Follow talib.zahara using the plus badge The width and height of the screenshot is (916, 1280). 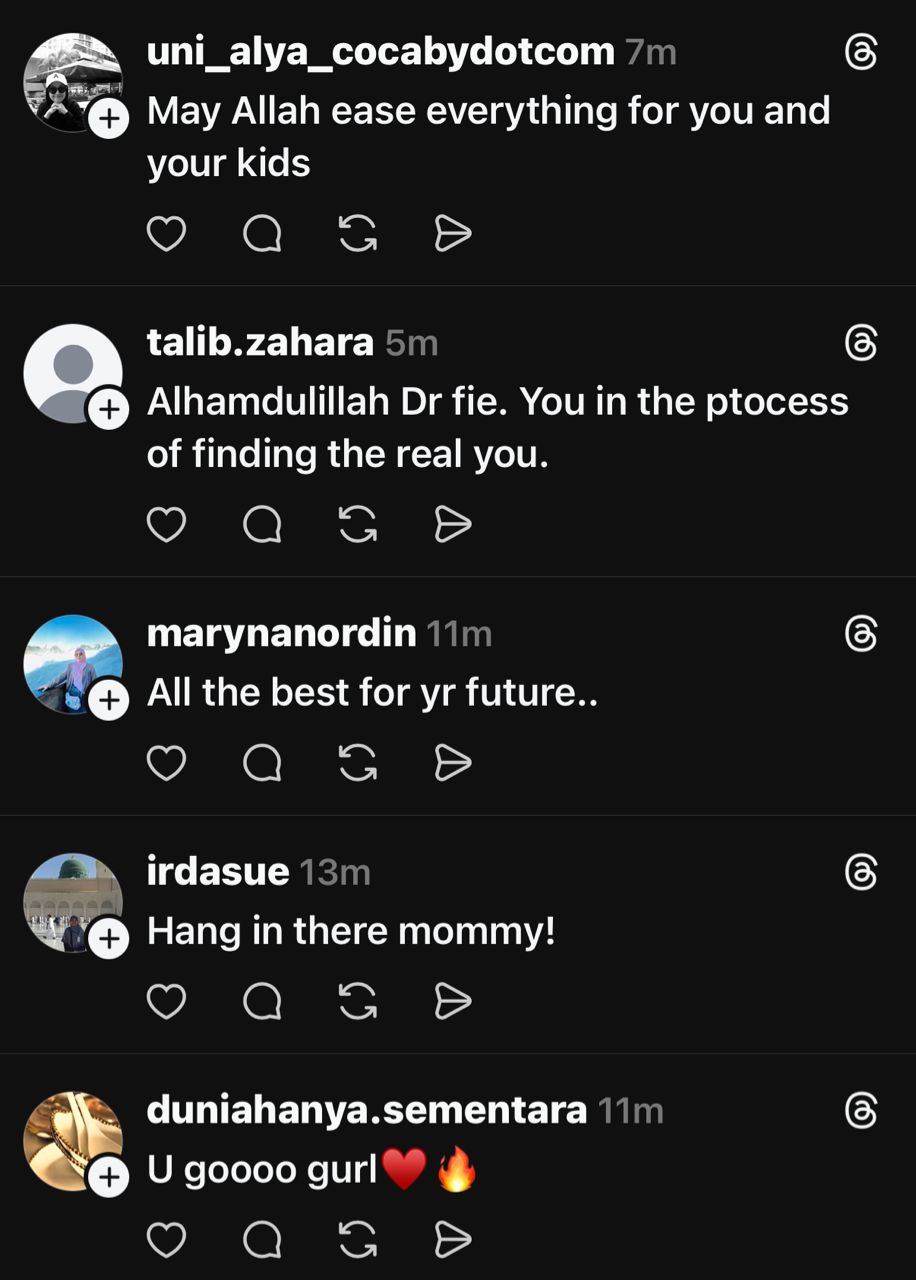pos(108,409)
